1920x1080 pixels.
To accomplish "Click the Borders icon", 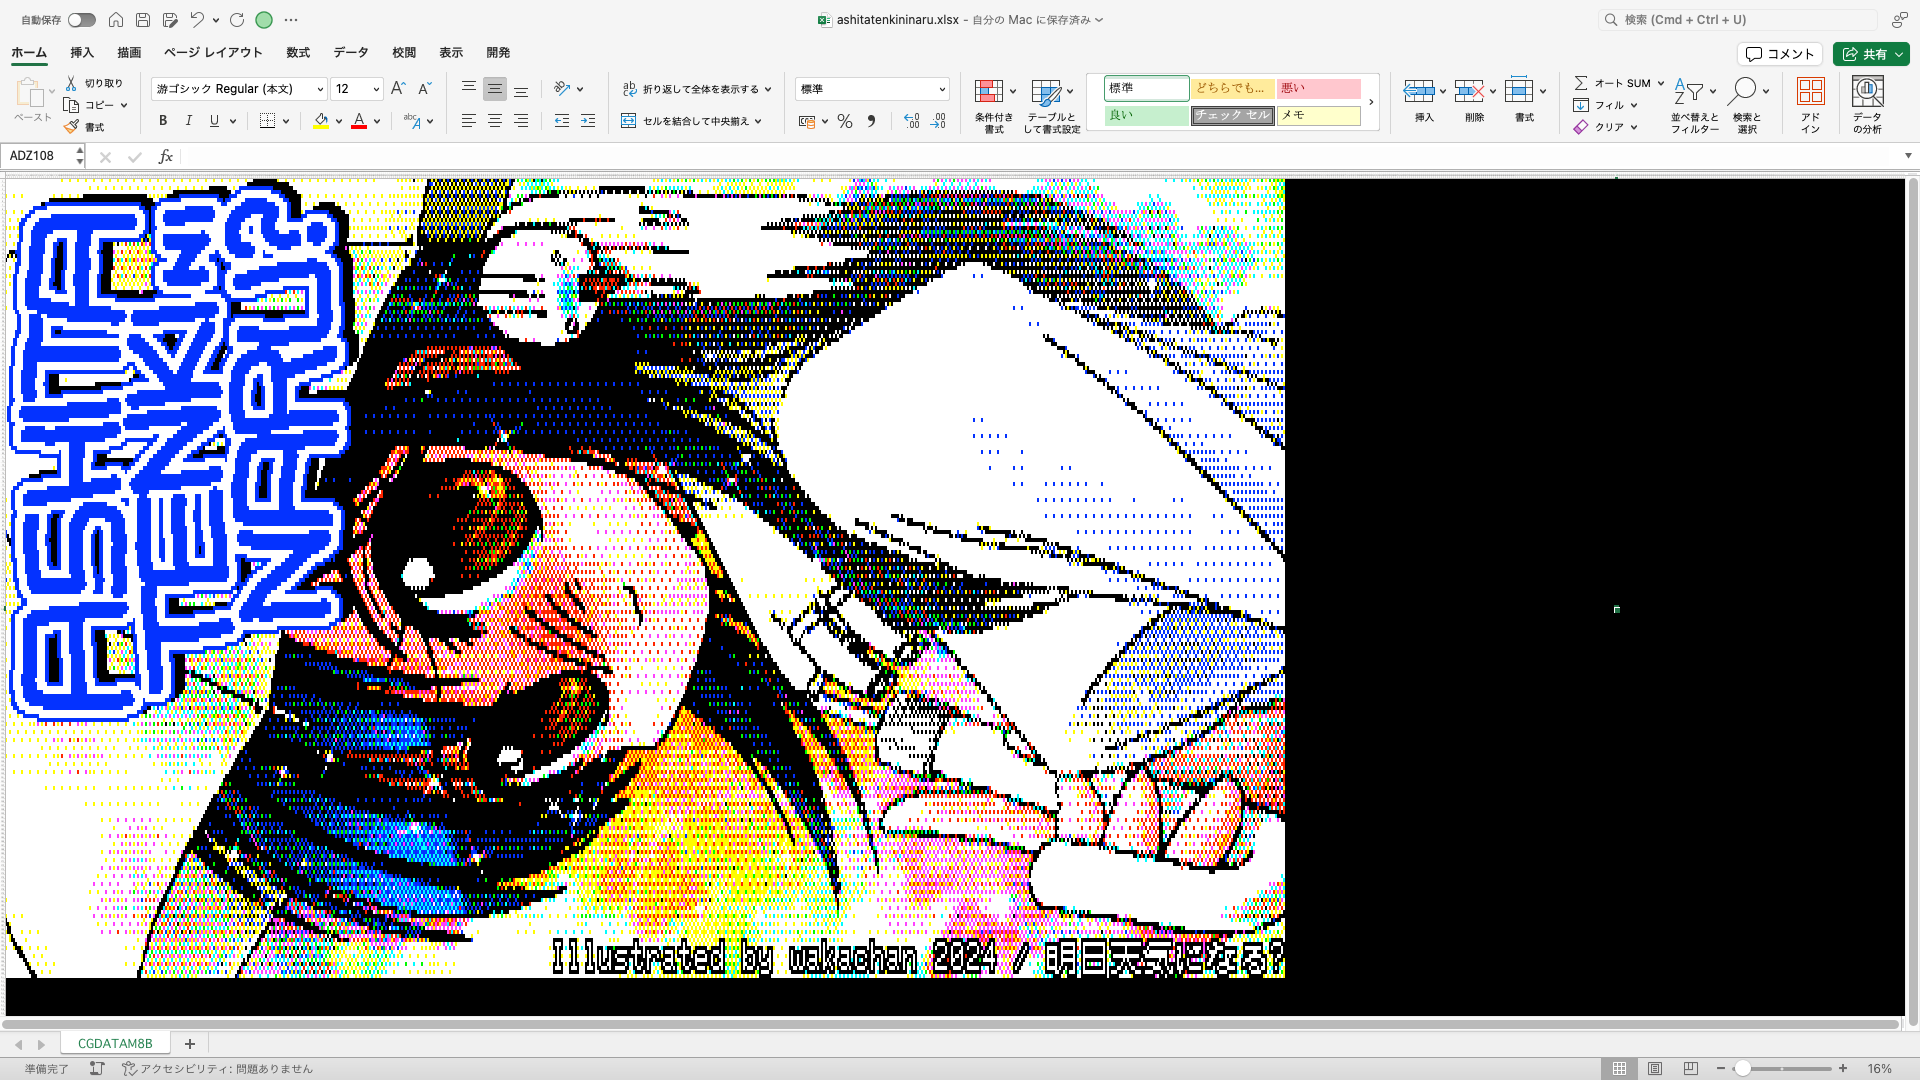I will pos(267,121).
